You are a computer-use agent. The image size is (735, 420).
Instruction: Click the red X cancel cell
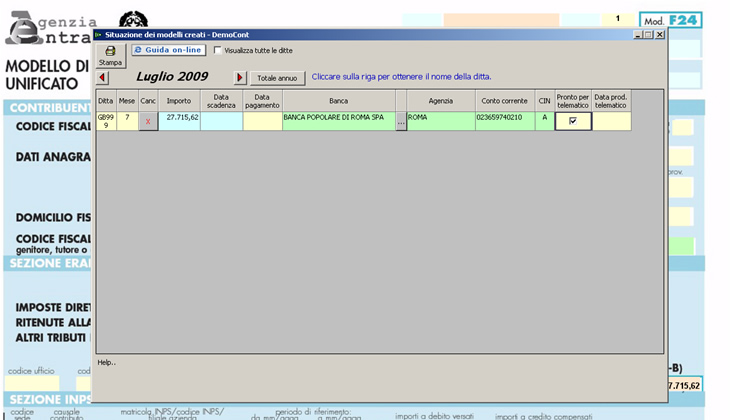pos(148,121)
